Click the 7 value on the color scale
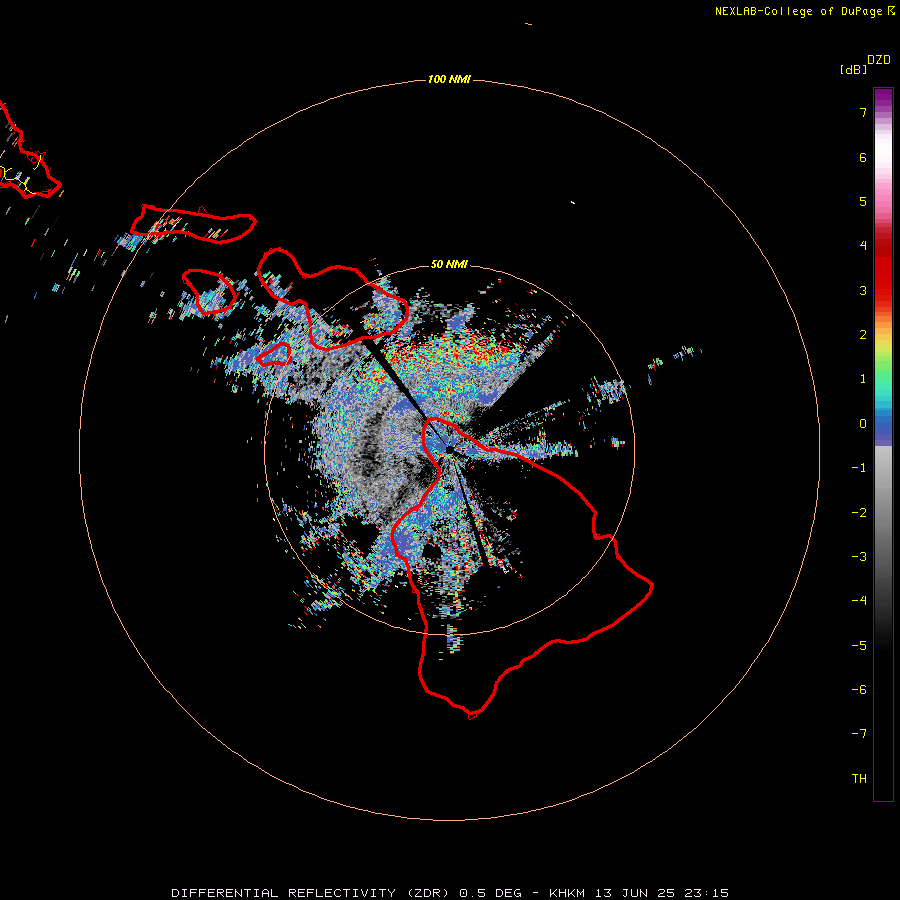This screenshot has width=900, height=900. point(863,112)
